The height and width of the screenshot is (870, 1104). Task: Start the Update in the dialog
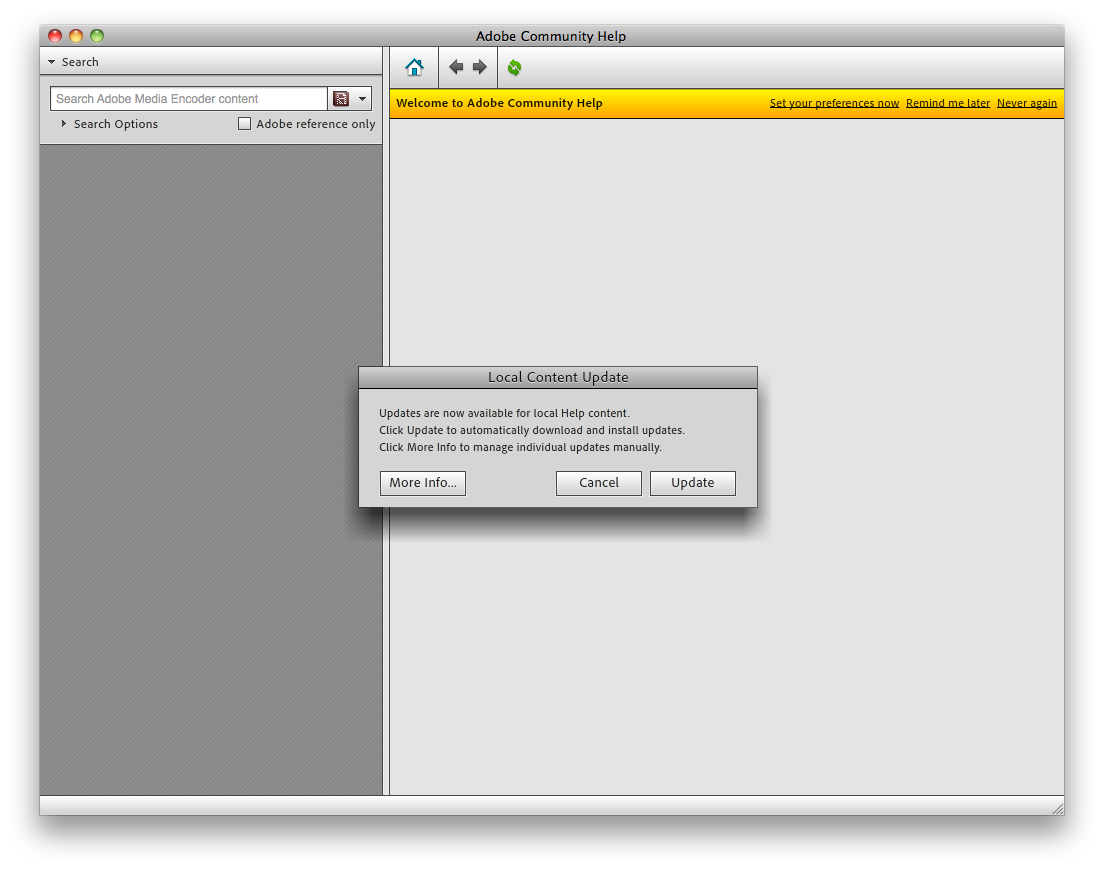pyautogui.click(x=692, y=483)
